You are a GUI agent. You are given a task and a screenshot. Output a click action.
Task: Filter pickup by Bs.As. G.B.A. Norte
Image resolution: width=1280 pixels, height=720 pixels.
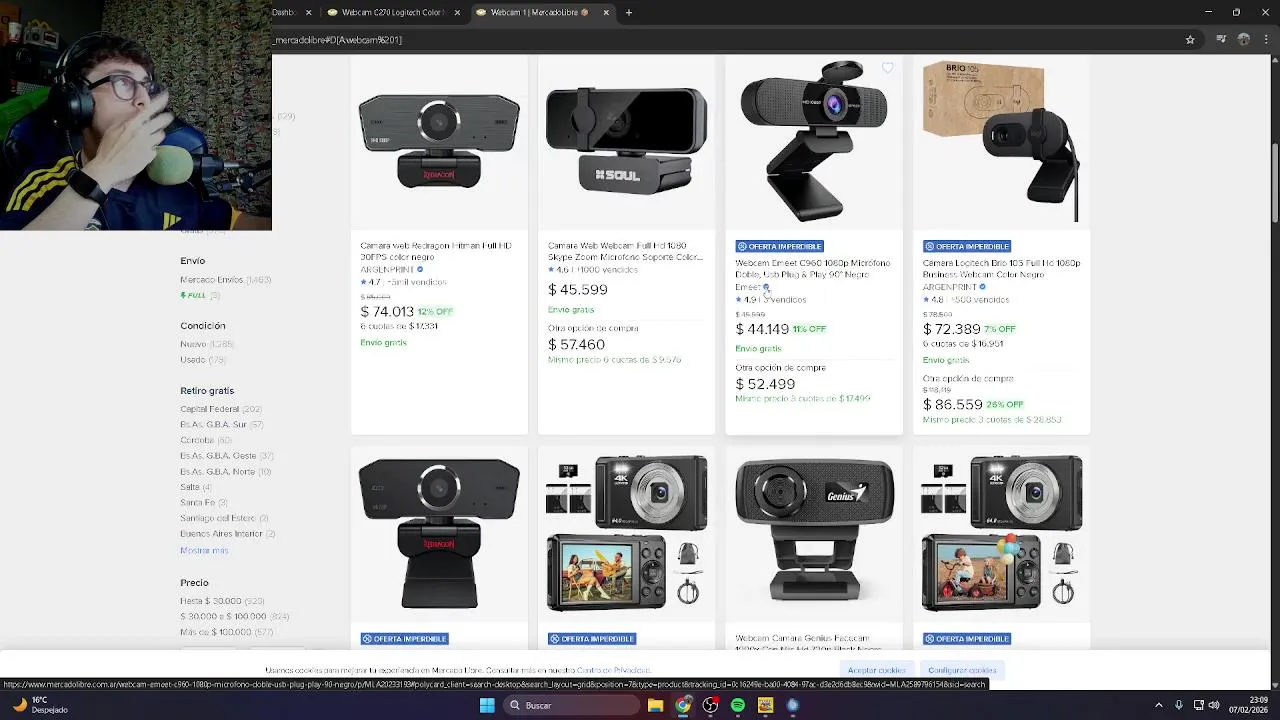click(225, 471)
